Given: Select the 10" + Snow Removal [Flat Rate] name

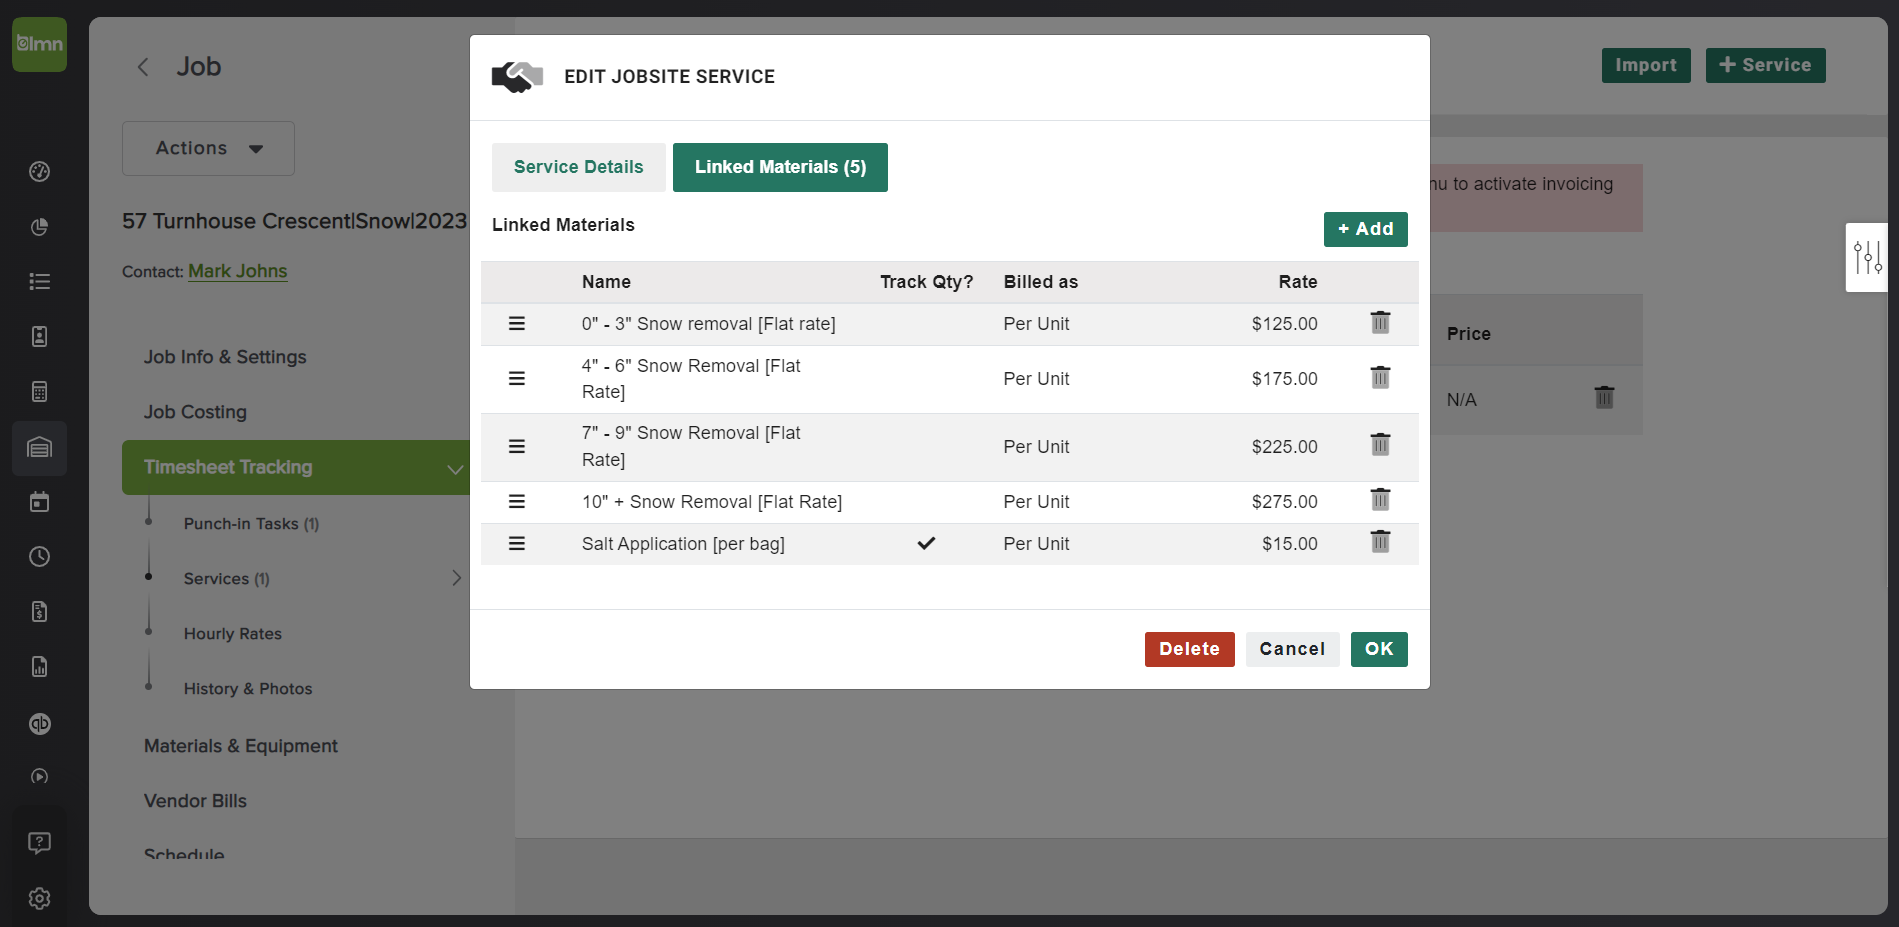Looking at the screenshot, I should click(x=712, y=502).
